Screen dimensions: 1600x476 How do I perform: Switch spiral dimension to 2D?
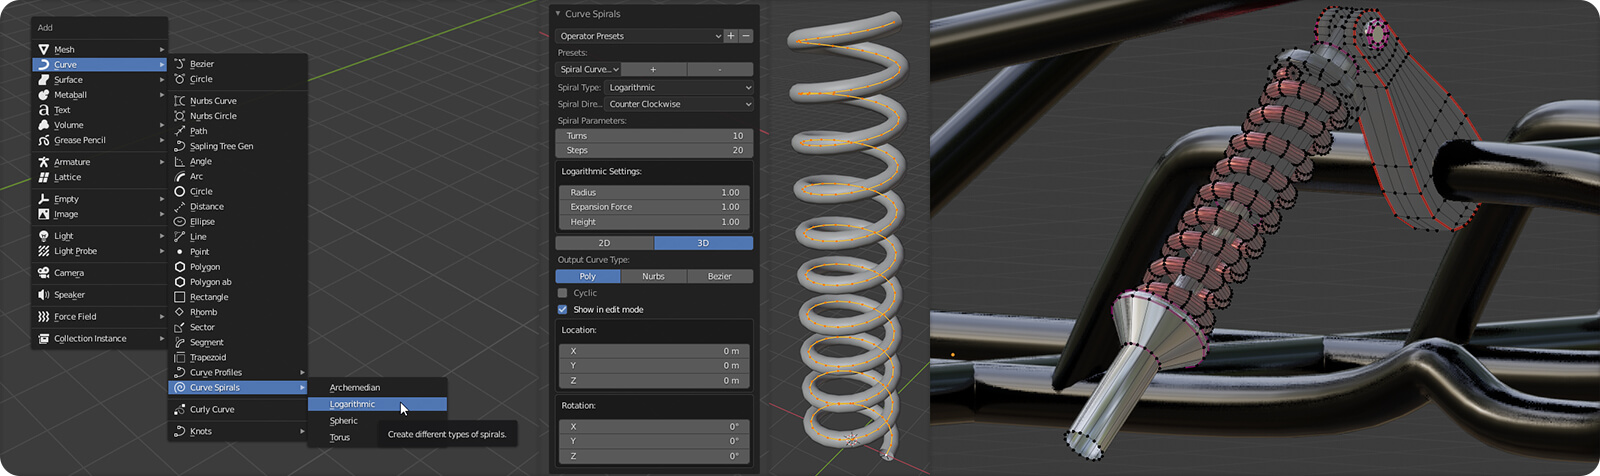click(604, 243)
